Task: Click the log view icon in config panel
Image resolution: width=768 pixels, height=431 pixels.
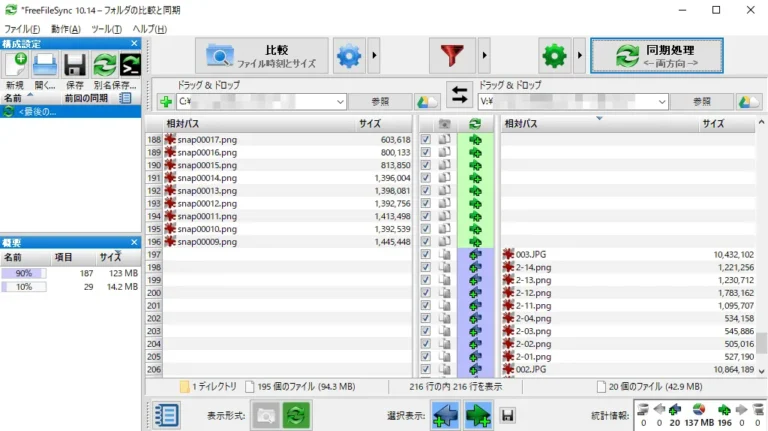Action: (x=125, y=98)
